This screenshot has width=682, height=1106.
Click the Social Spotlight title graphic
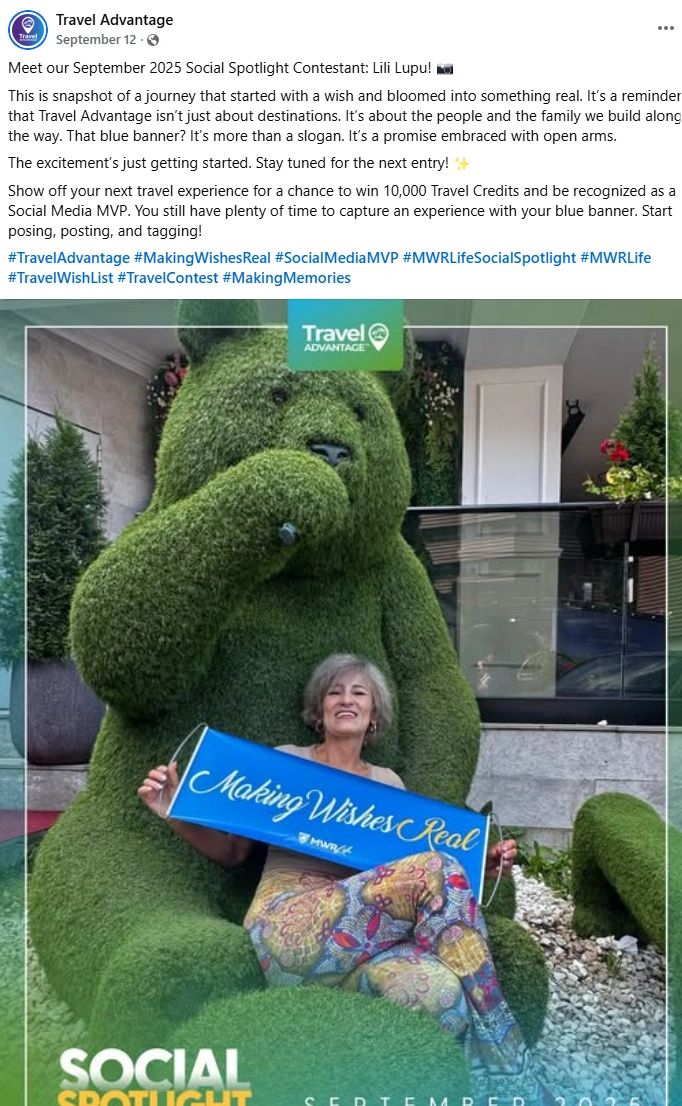click(154, 1077)
